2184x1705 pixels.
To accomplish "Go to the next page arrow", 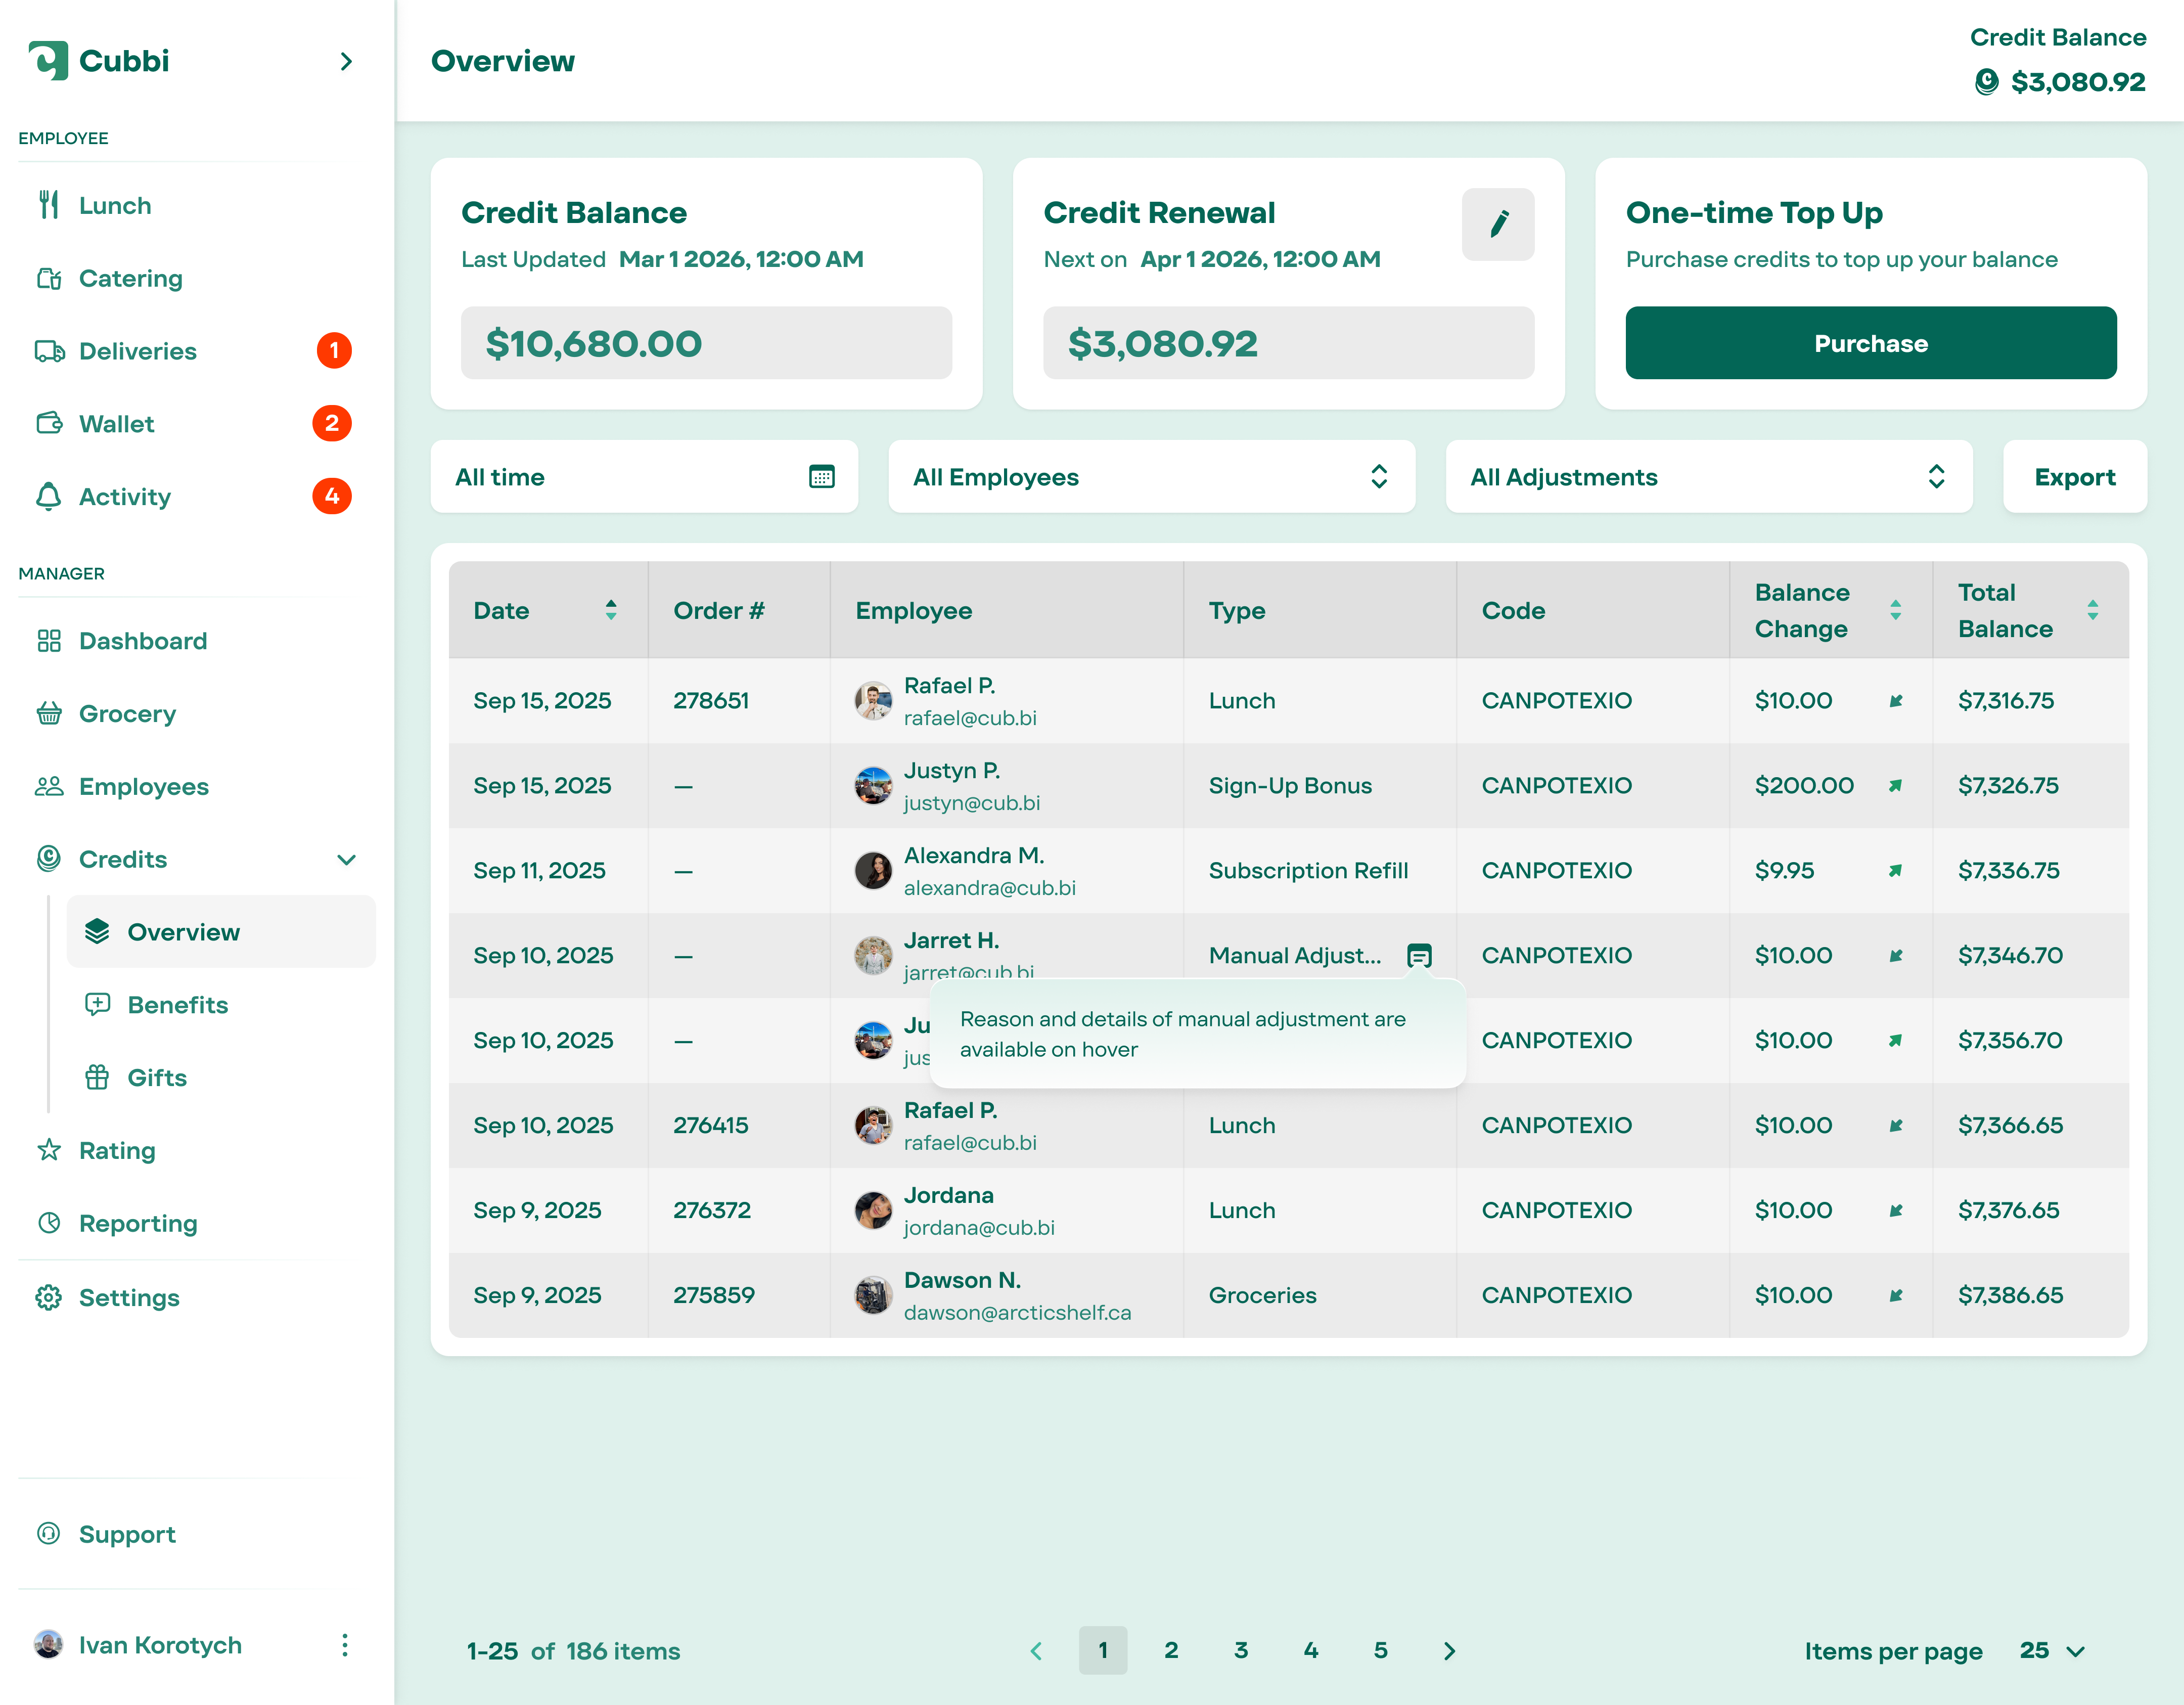I will (1449, 1651).
